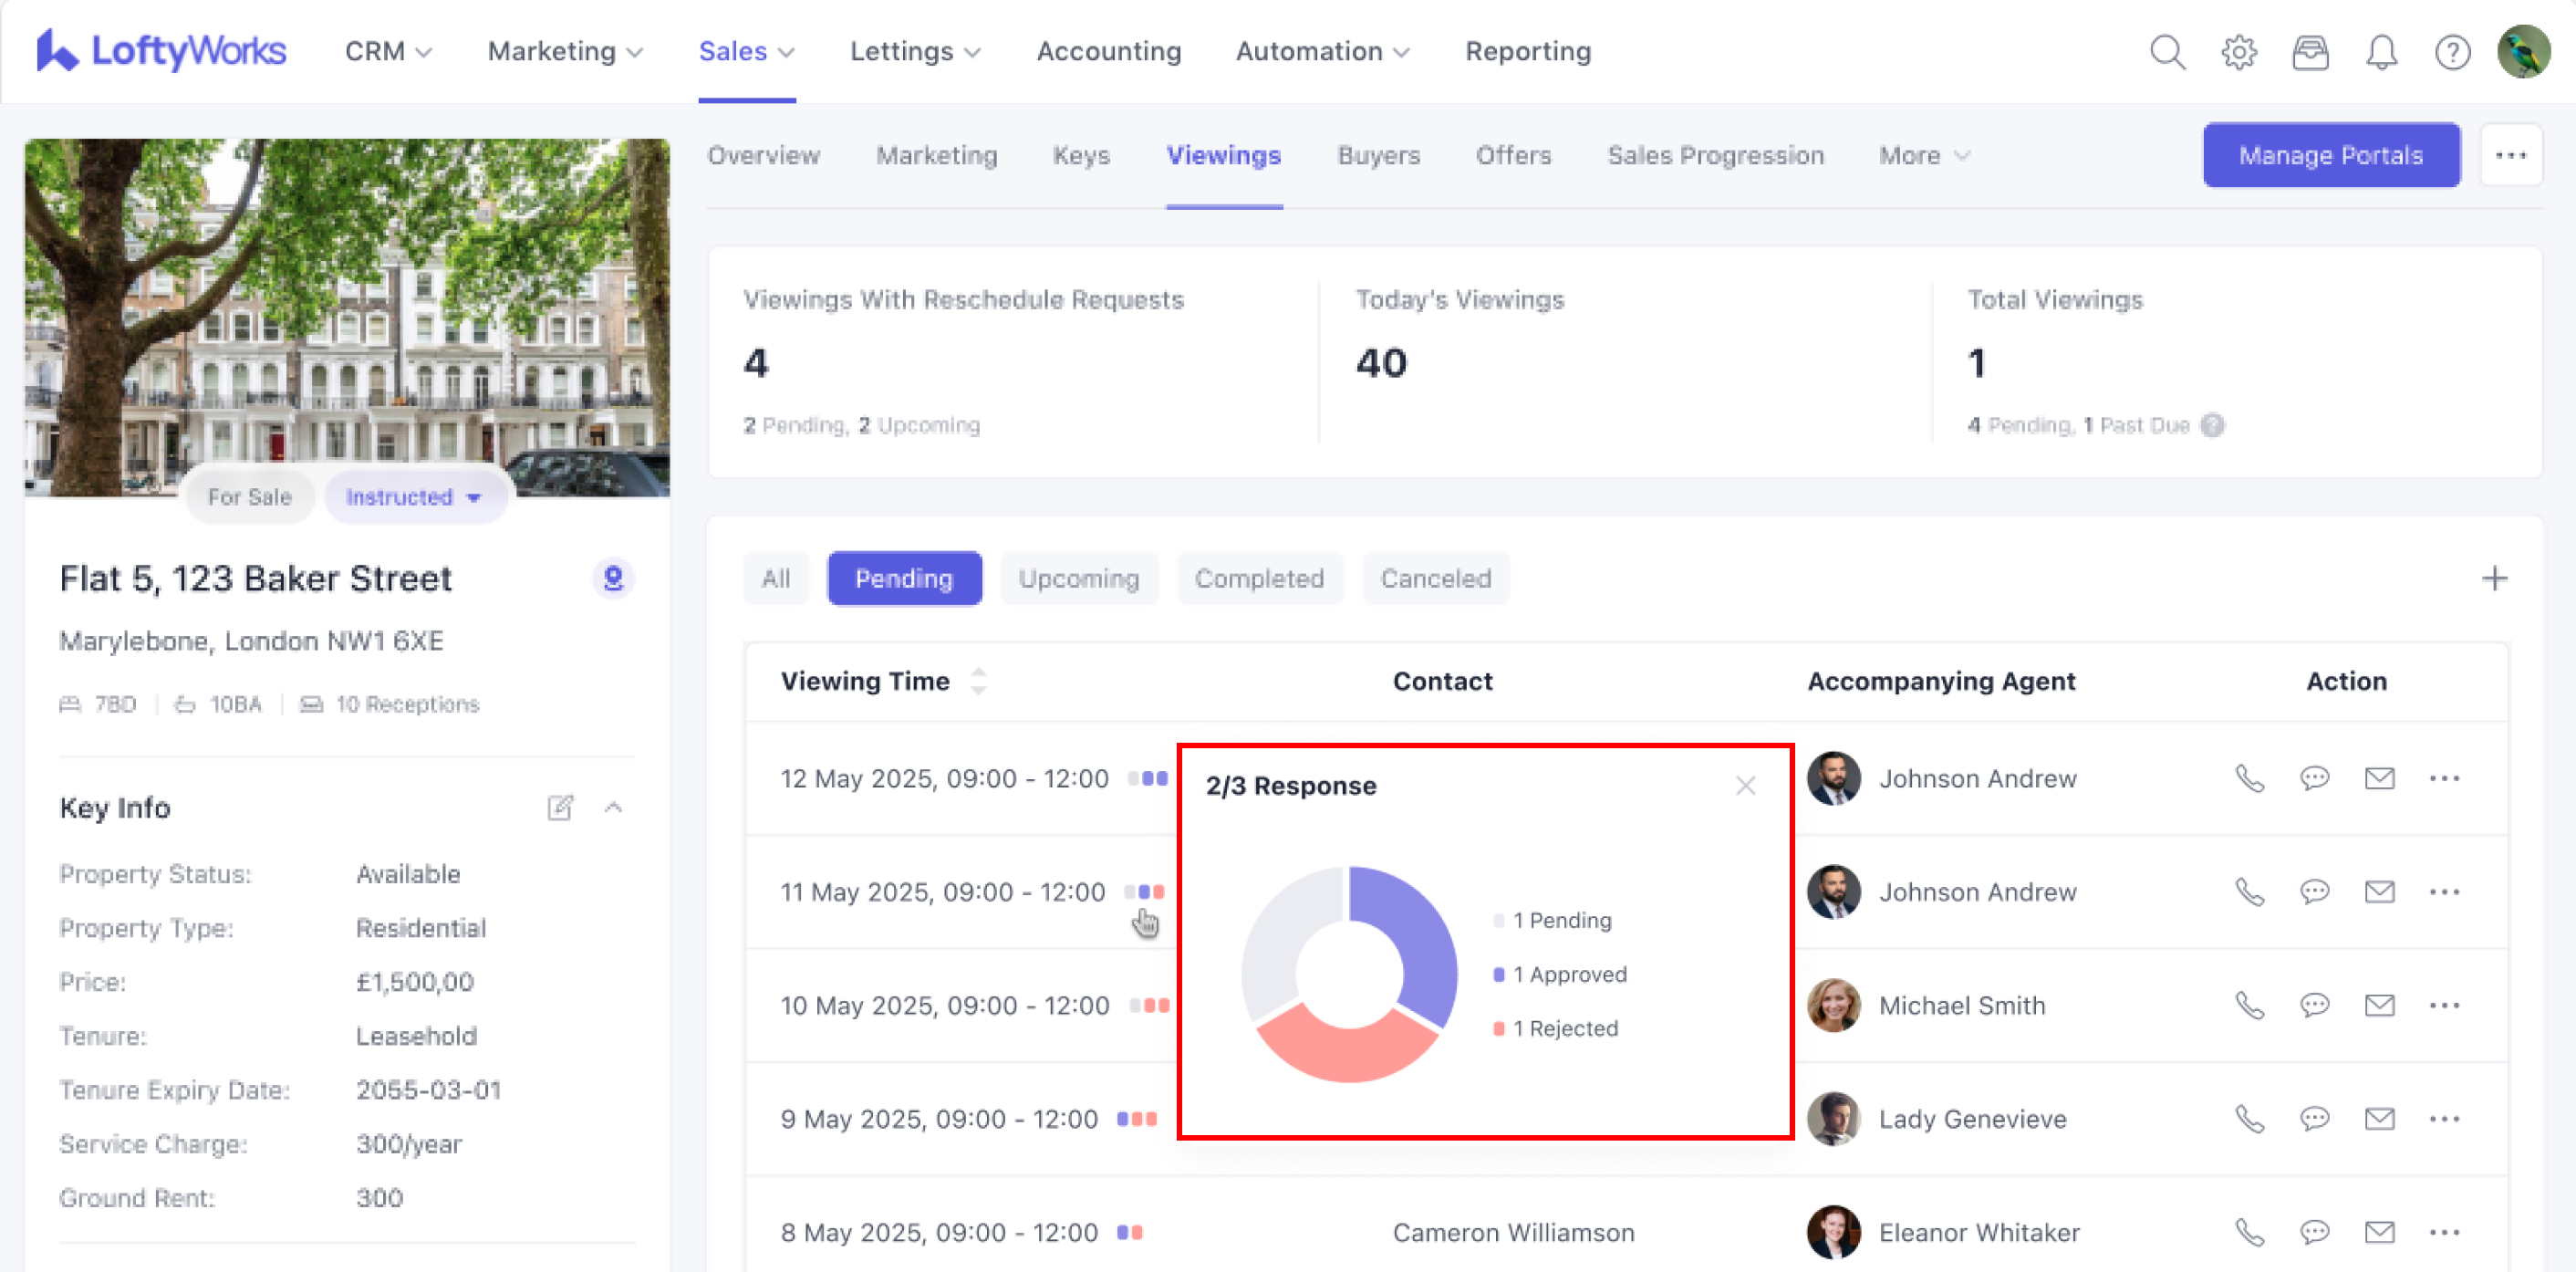Open settings via the gear icon

pyautogui.click(x=2239, y=52)
